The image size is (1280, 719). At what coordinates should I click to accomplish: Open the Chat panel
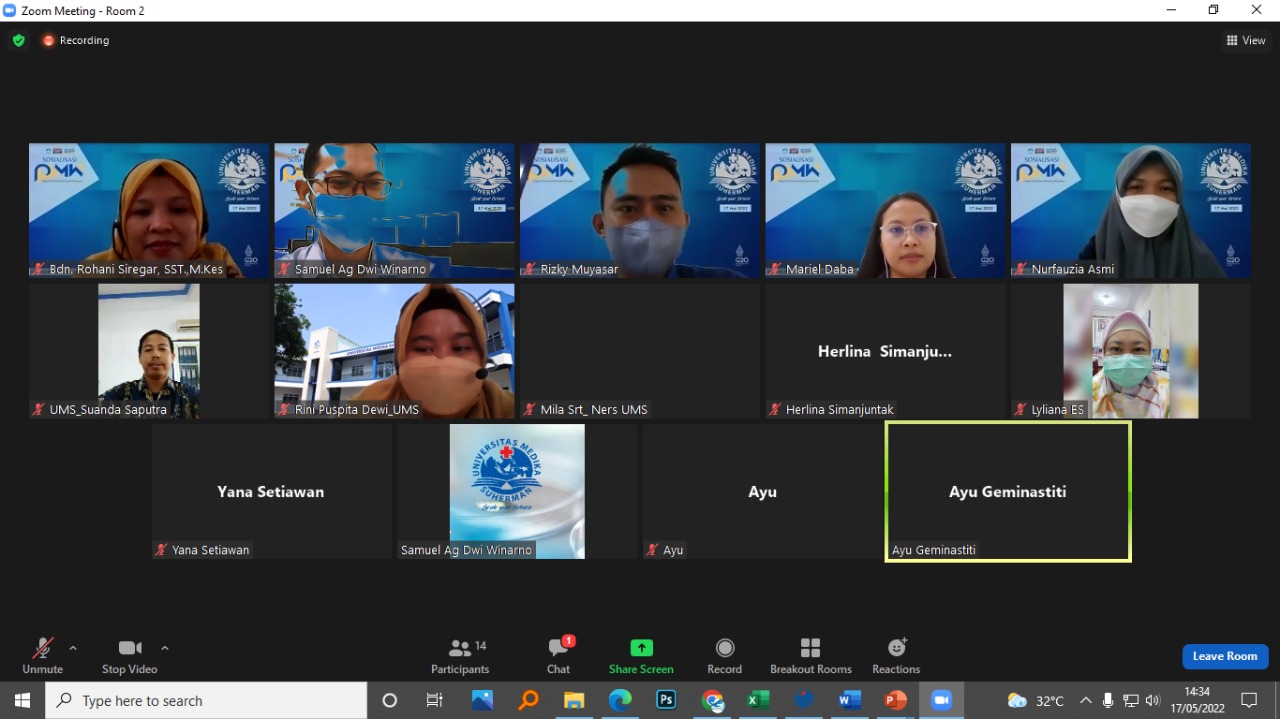pos(558,656)
